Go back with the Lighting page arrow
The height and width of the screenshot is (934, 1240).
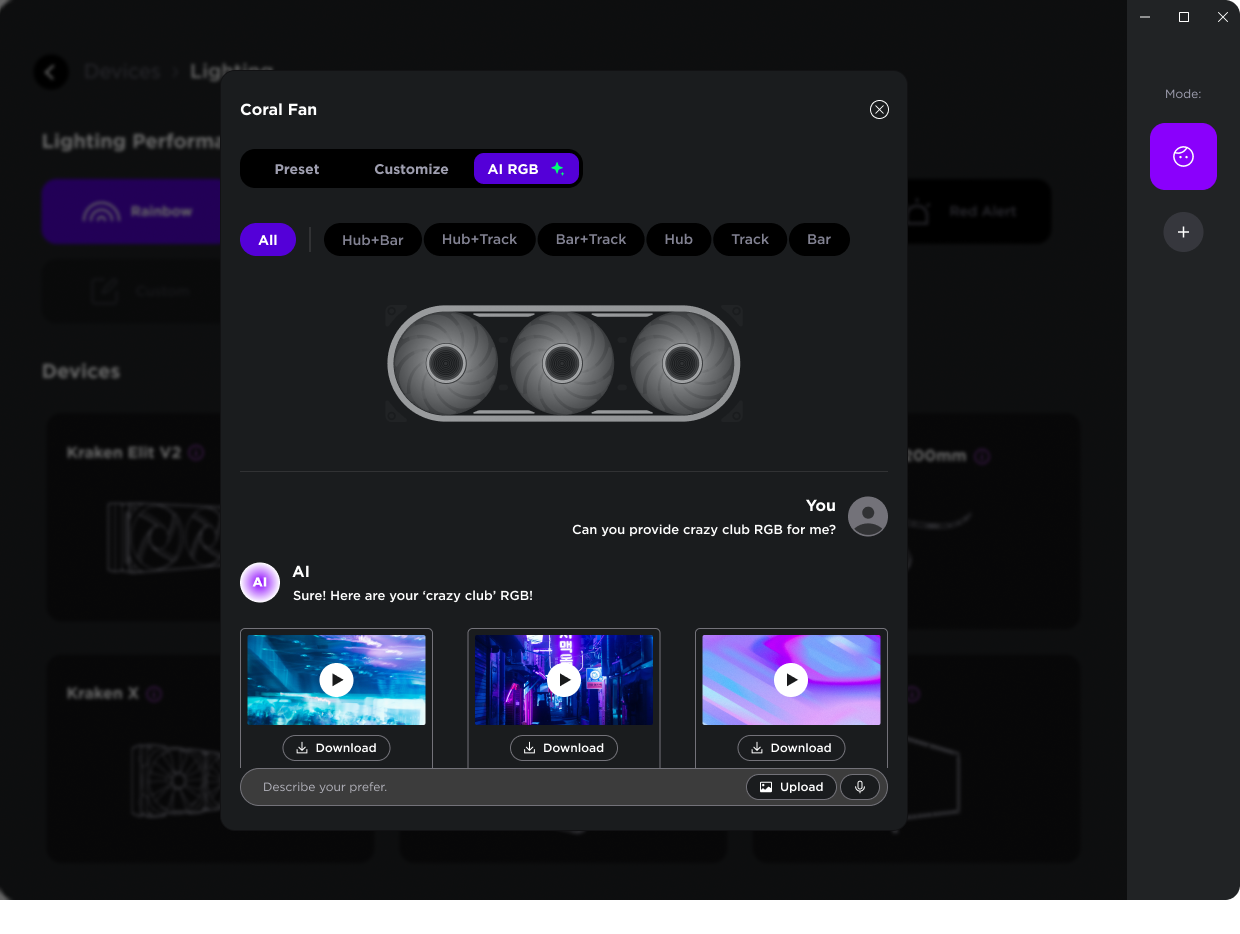[51, 72]
